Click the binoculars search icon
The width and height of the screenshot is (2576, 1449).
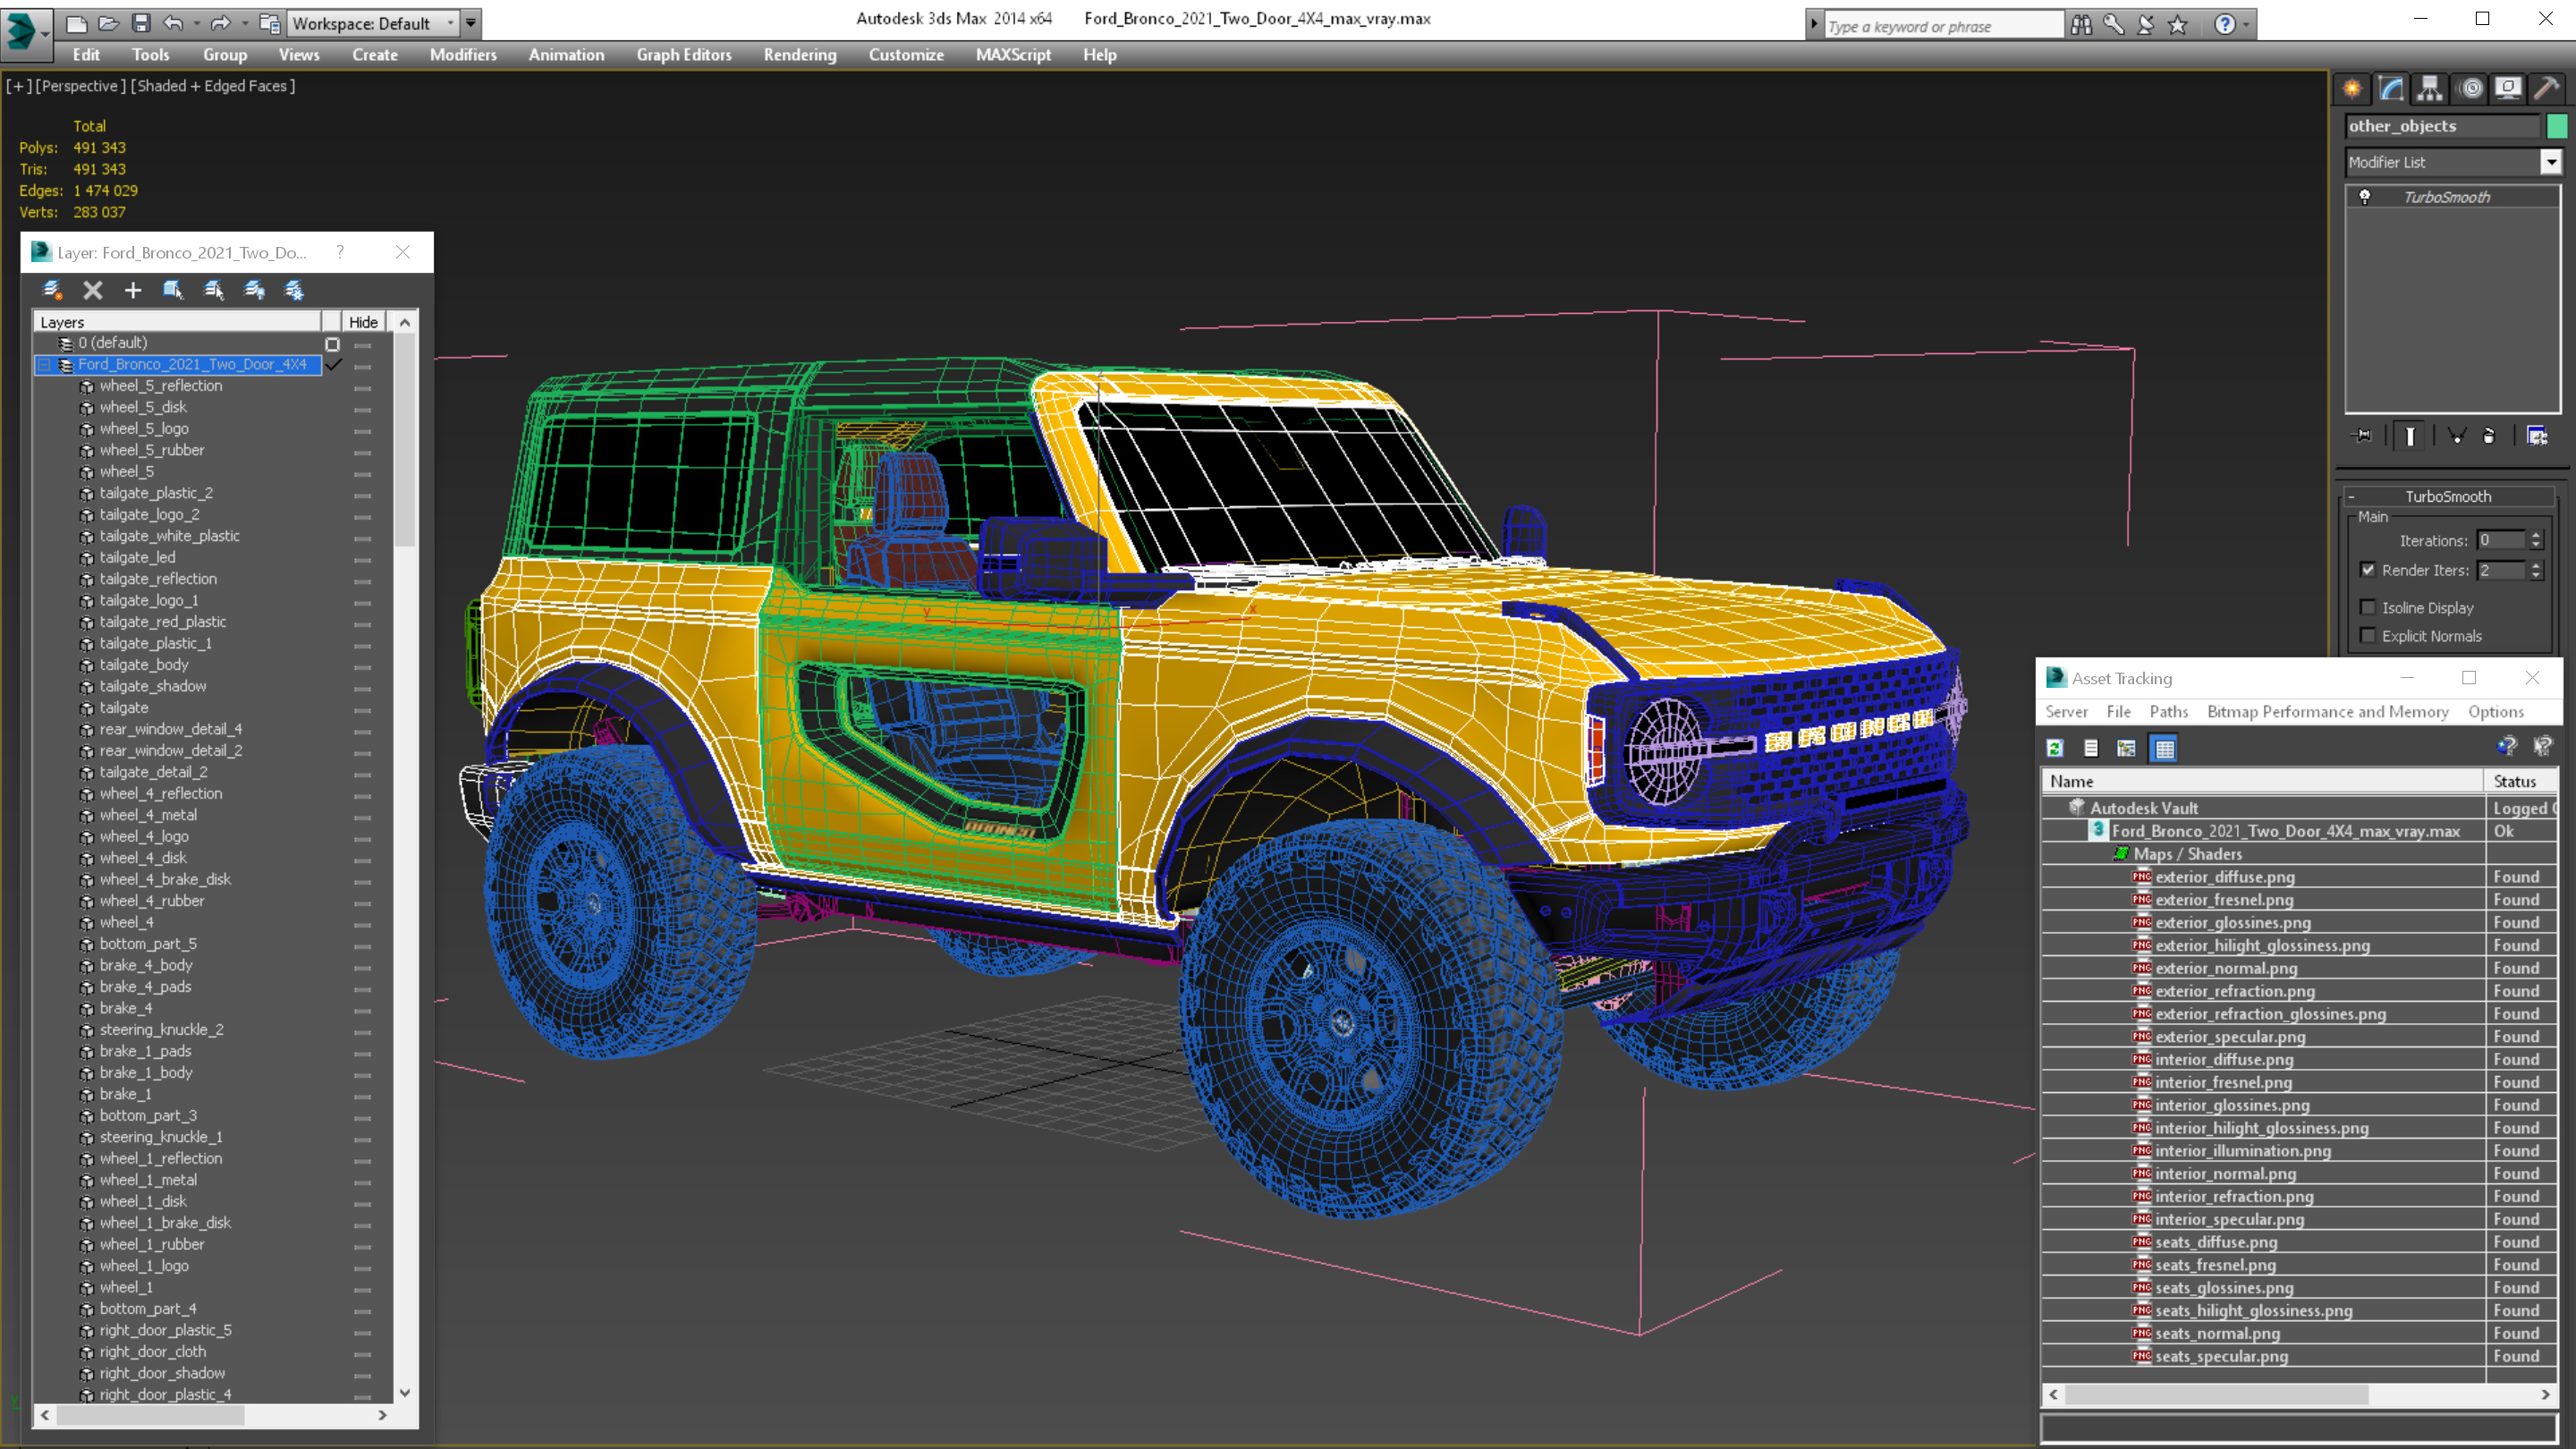point(2081,24)
